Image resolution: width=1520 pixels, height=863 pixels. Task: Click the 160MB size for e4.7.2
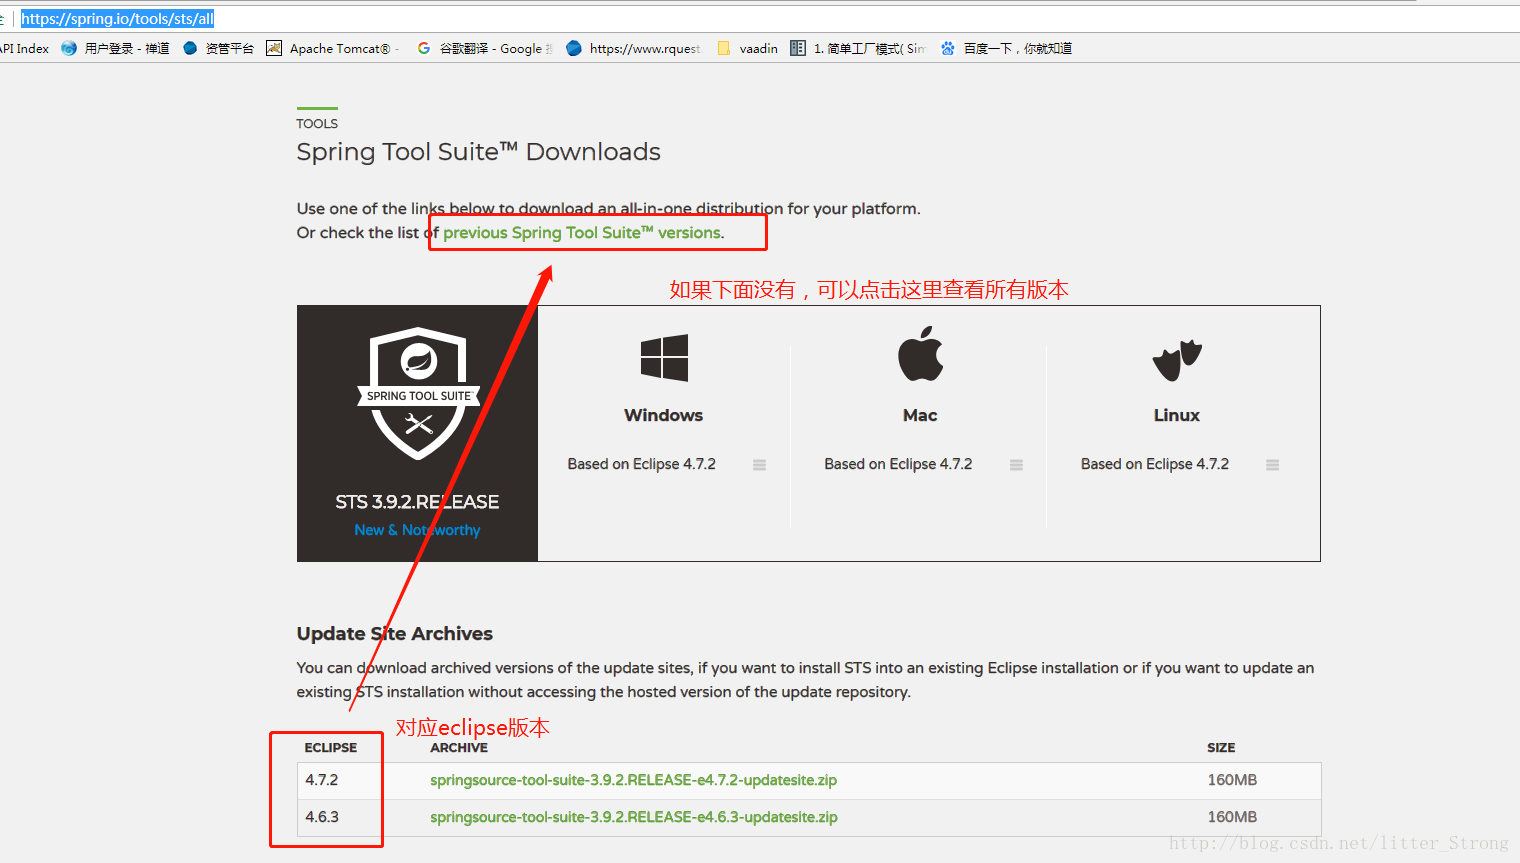click(1232, 780)
